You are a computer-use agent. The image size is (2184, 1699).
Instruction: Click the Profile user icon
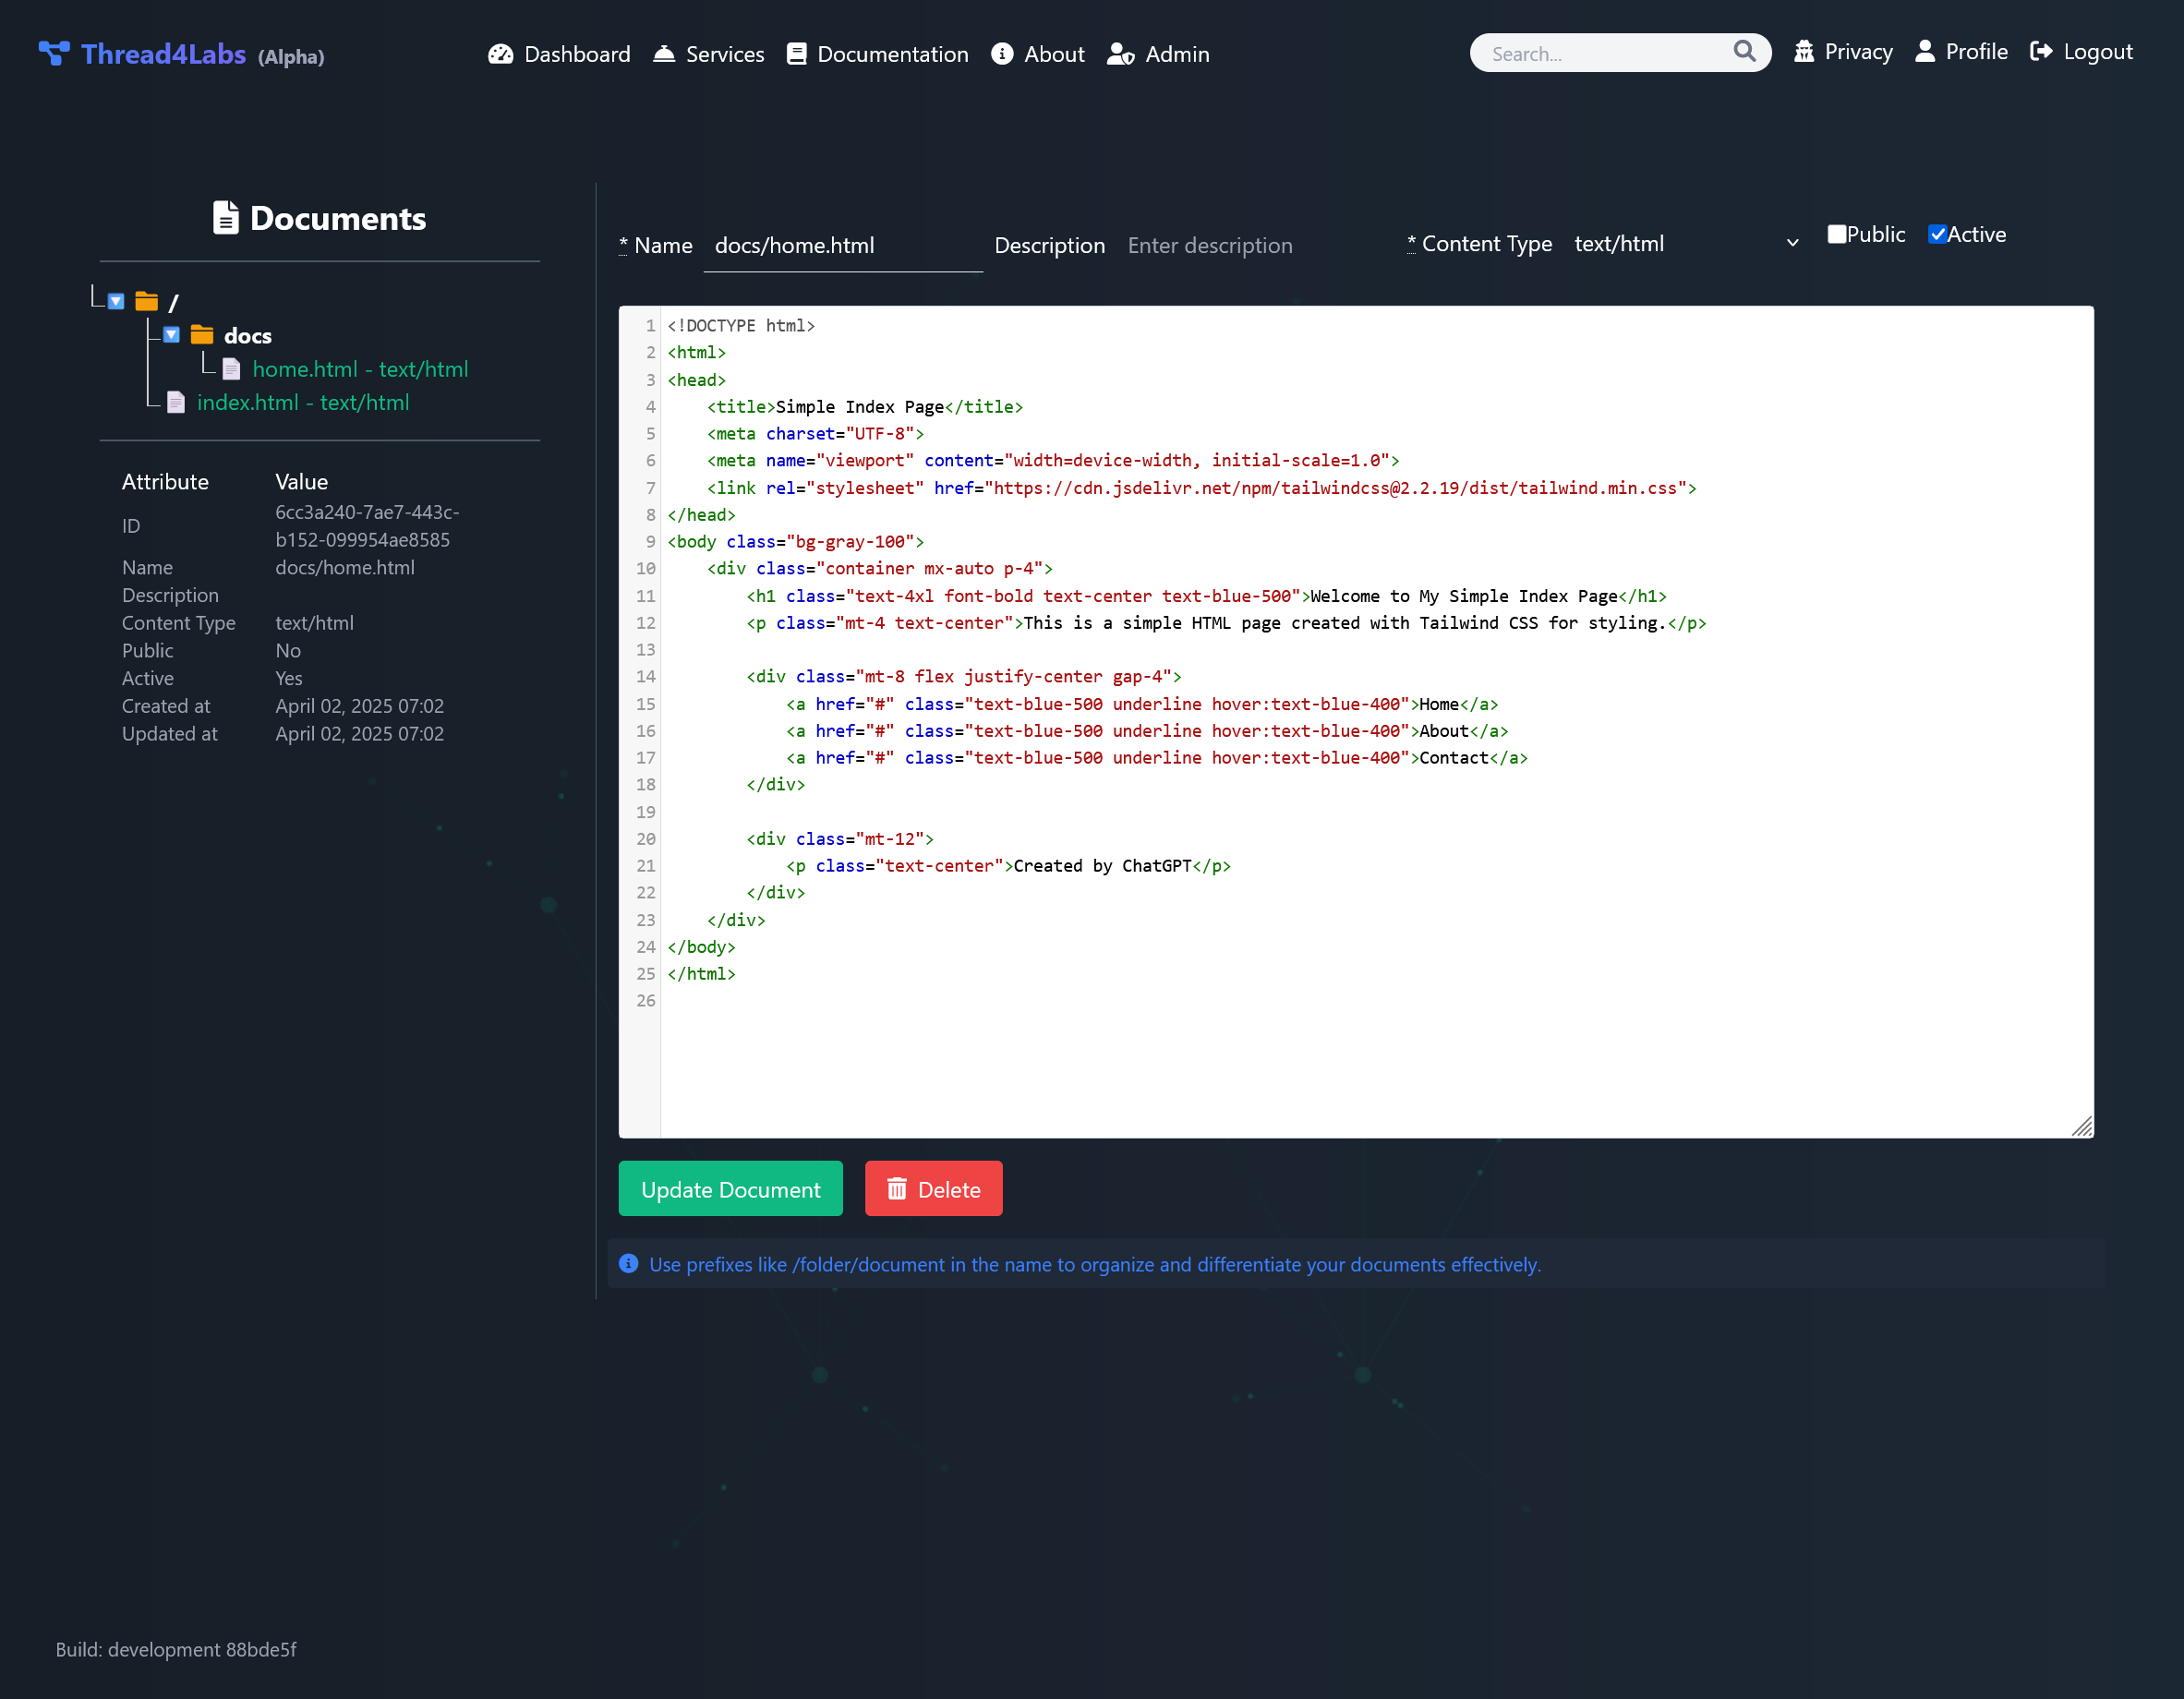point(1924,51)
